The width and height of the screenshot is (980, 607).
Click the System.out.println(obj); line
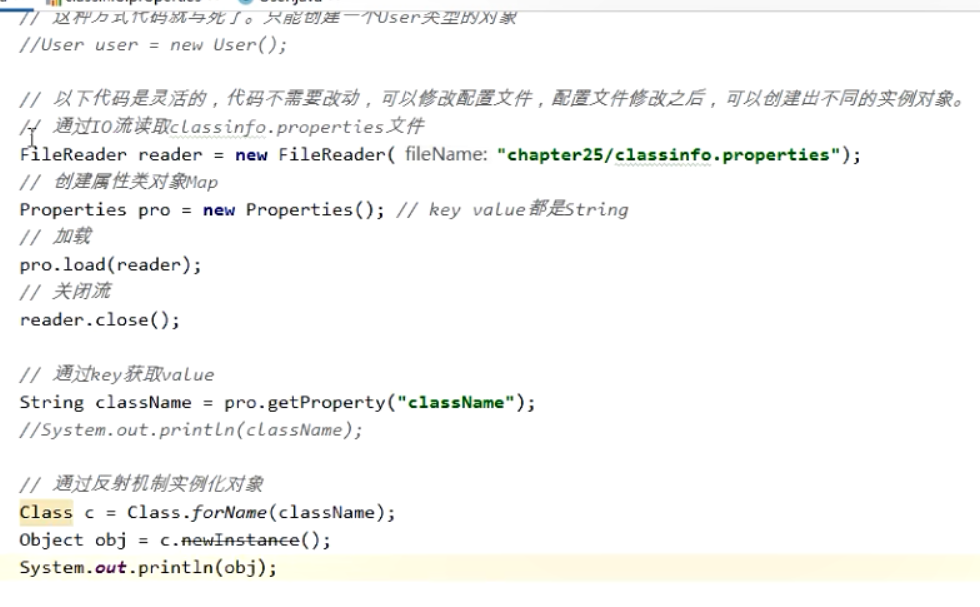pyautogui.click(x=148, y=568)
